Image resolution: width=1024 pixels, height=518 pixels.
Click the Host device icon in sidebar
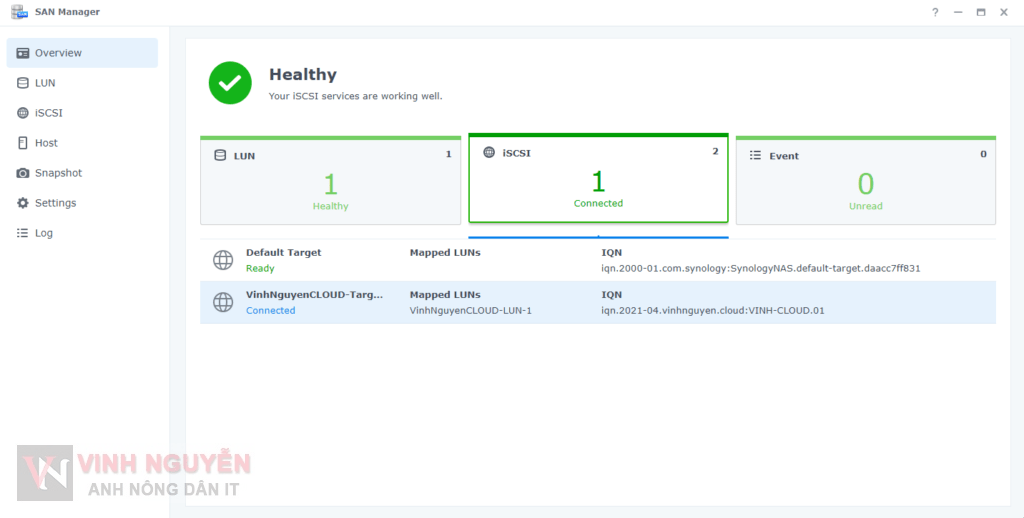point(23,143)
